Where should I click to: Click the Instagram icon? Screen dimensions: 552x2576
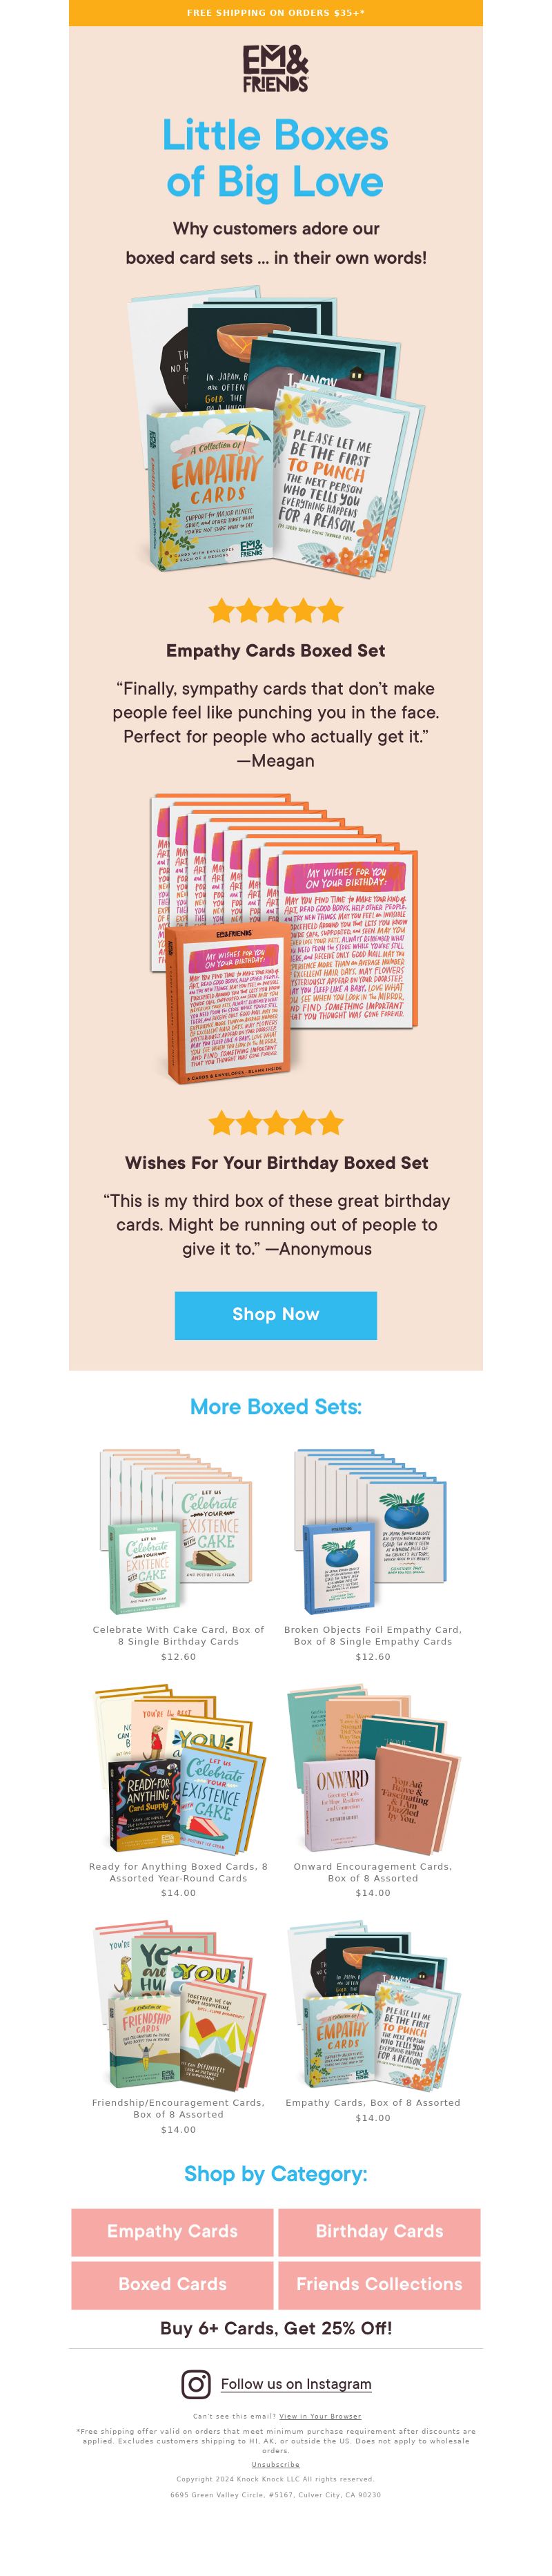[196, 2383]
